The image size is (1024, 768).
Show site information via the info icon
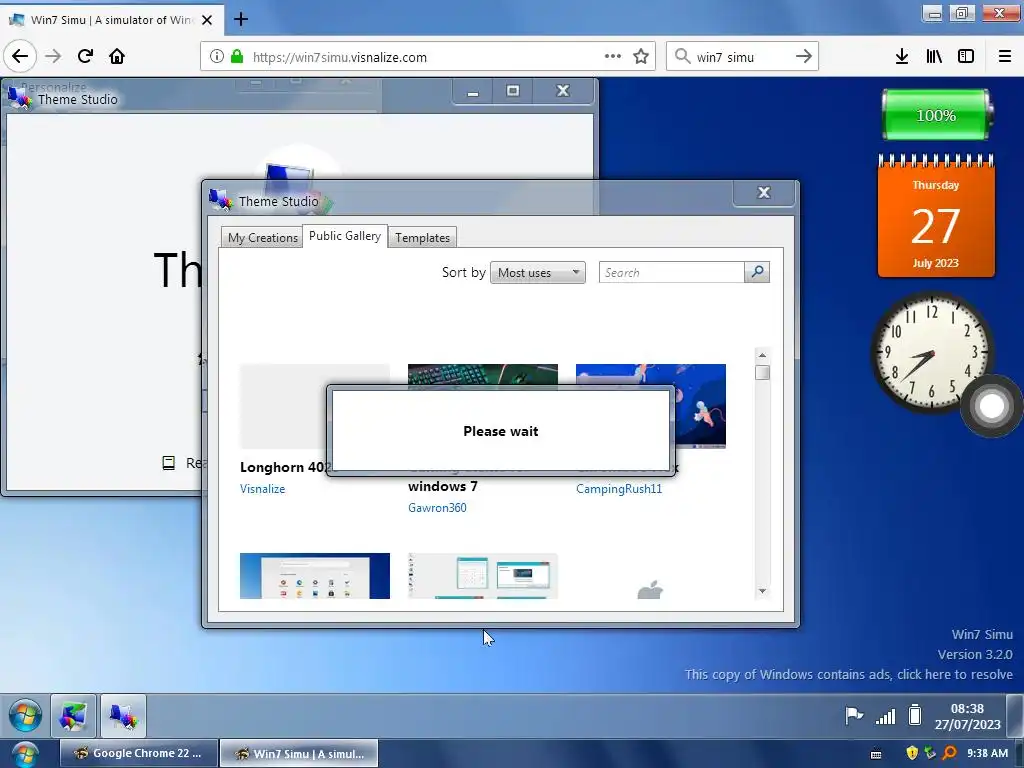tap(217, 56)
